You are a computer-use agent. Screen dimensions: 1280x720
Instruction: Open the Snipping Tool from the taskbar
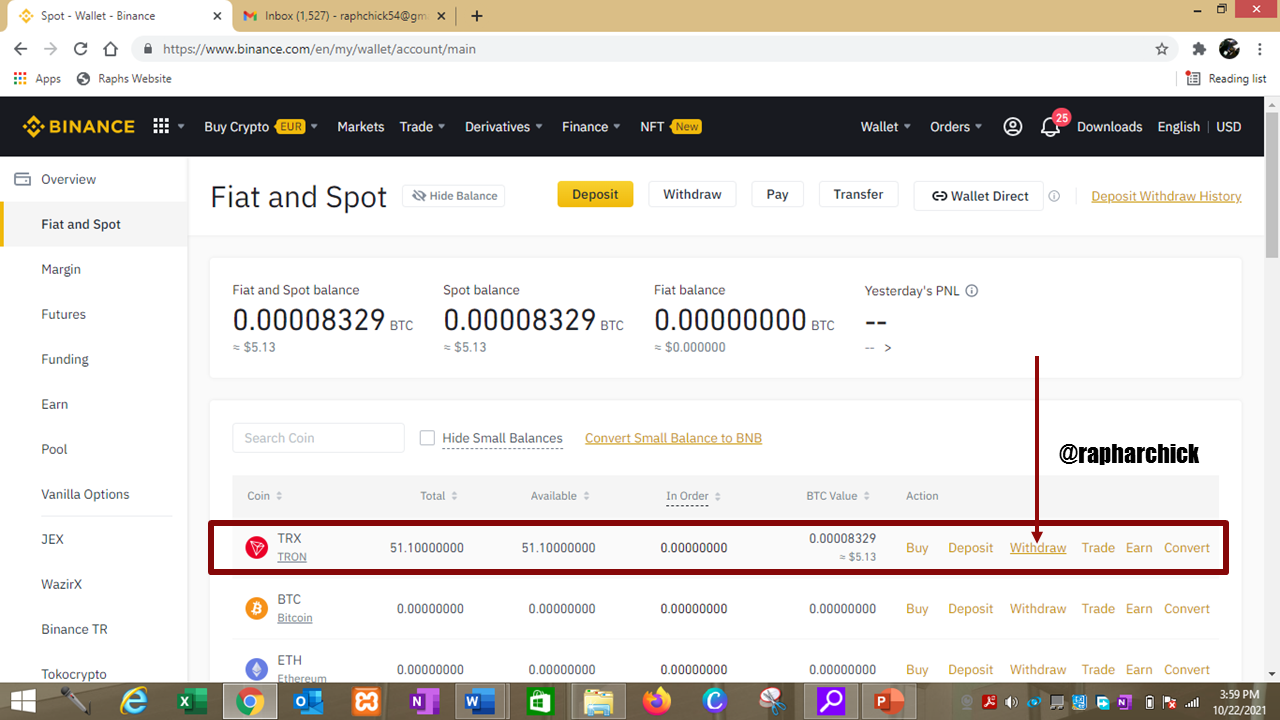(772, 701)
